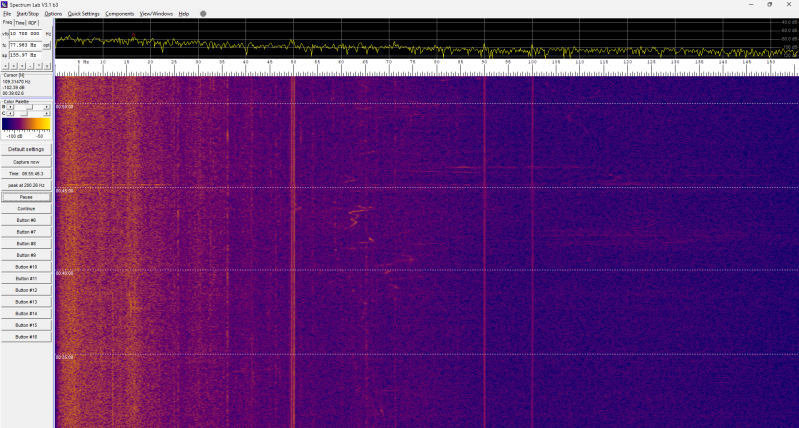Click the Continue button
The image size is (799, 428).
tap(26, 209)
